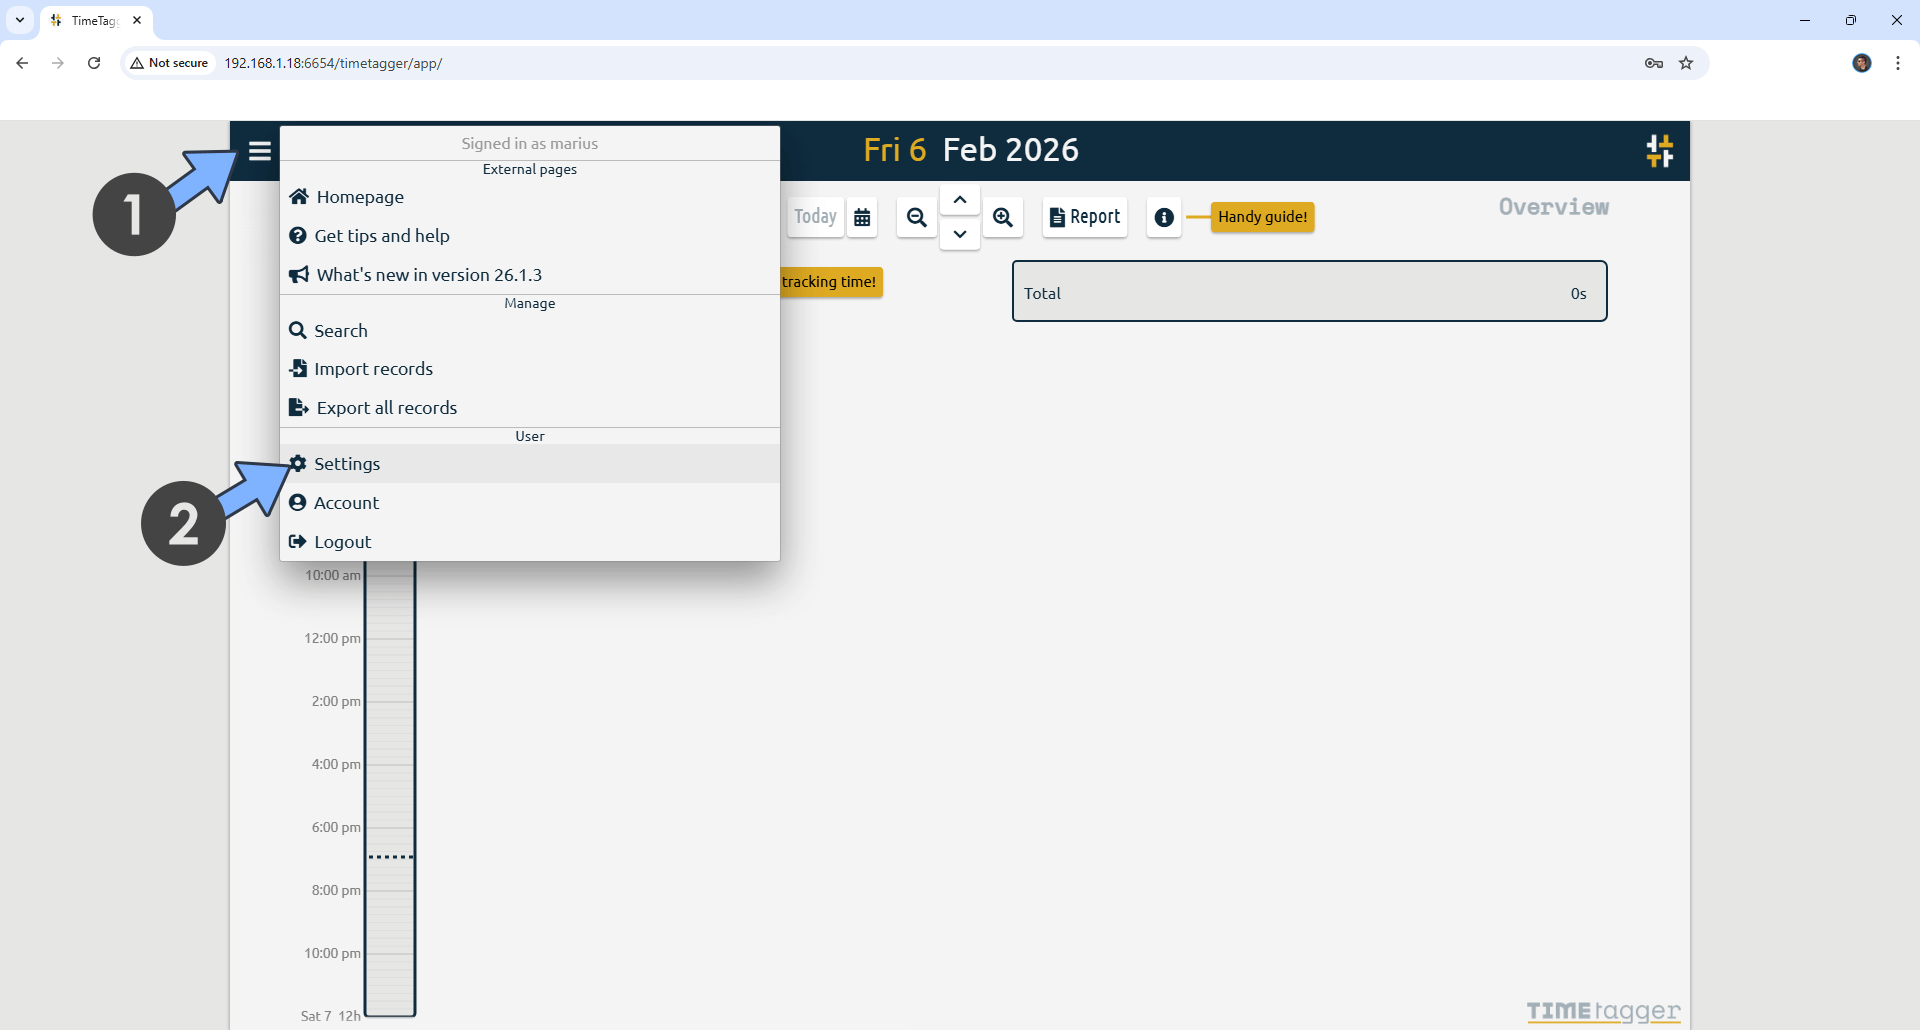Screen dimensions: 1920x1030
Task: Click the Logout icon in the menu
Action: (298, 541)
